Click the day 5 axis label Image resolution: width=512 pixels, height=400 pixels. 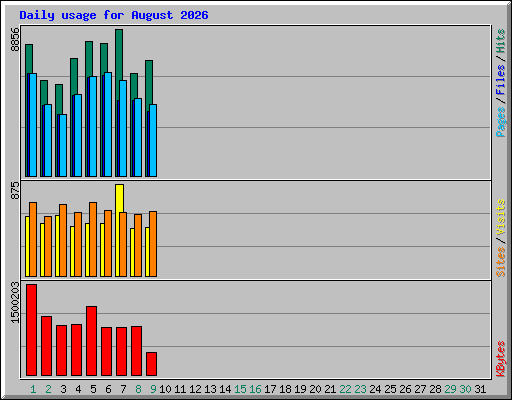click(x=93, y=389)
